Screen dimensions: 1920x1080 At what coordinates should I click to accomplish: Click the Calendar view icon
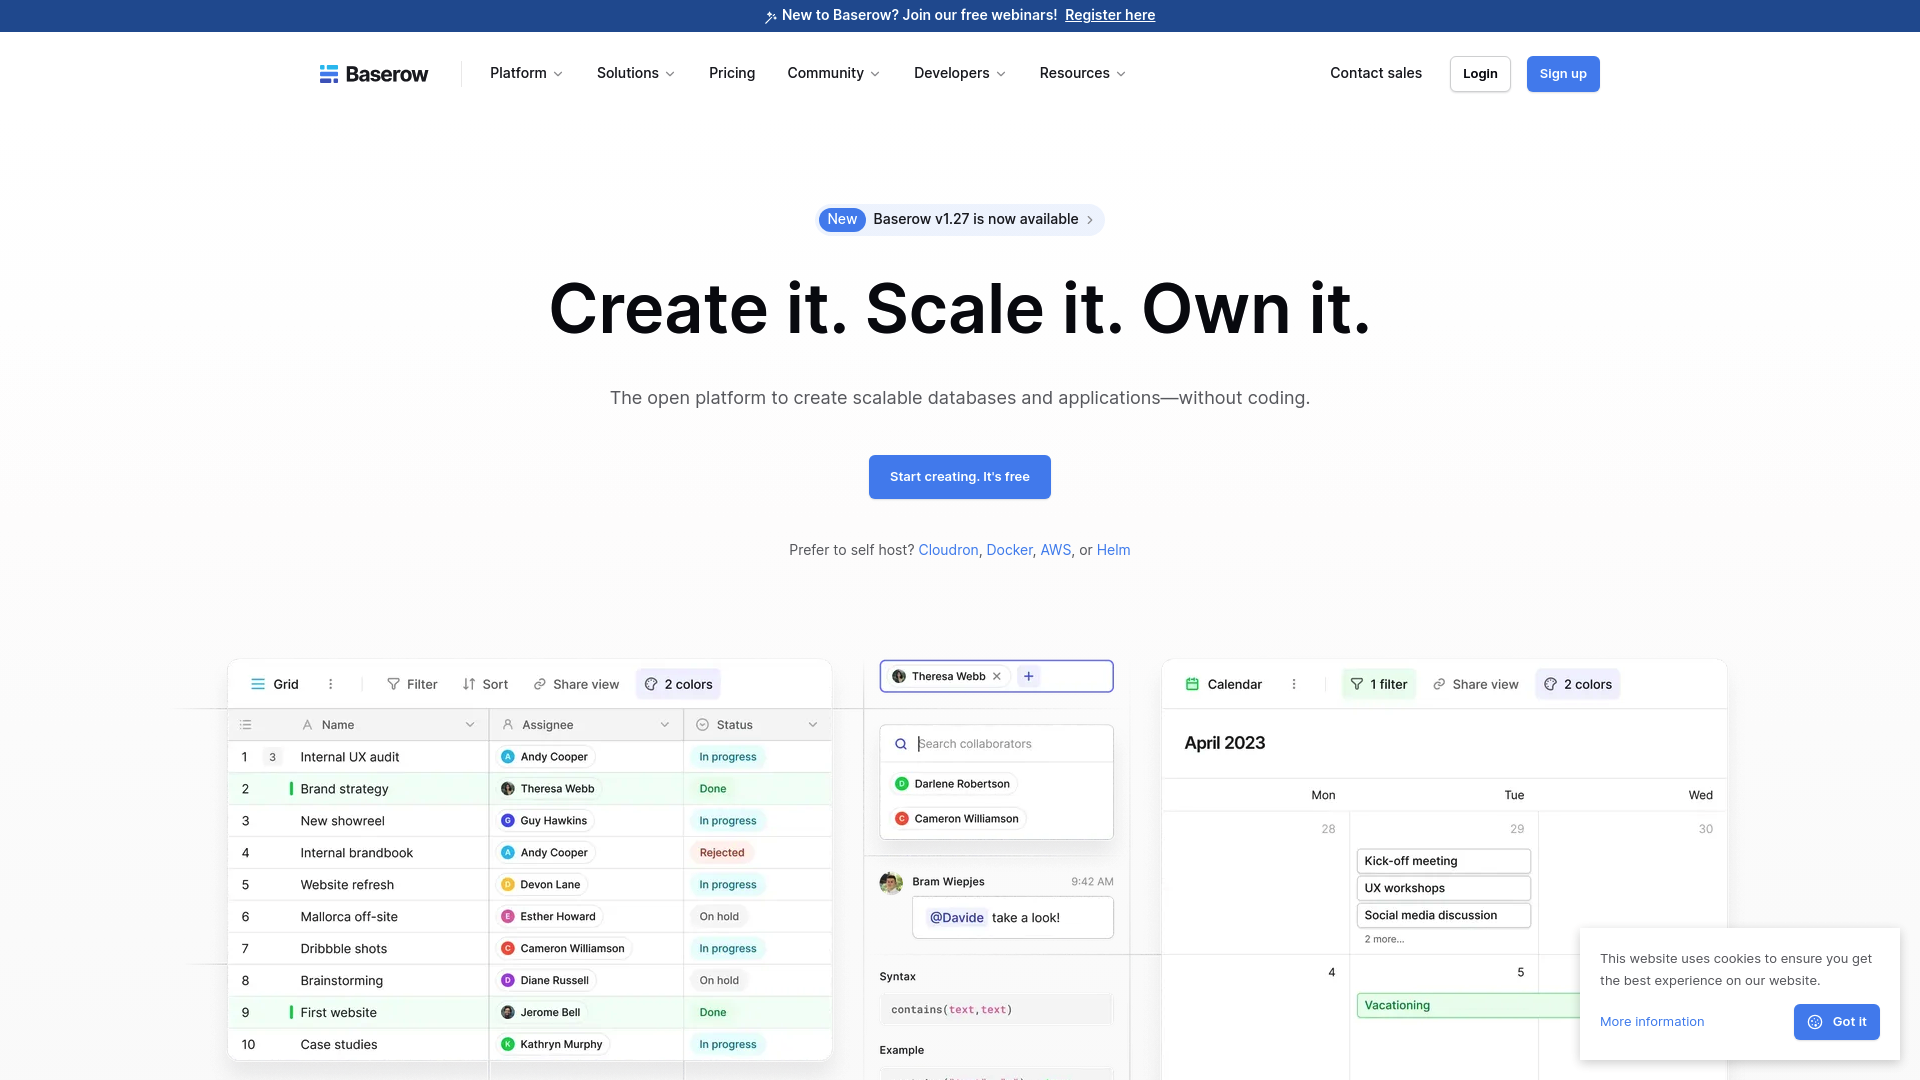(x=1192, y=684)
